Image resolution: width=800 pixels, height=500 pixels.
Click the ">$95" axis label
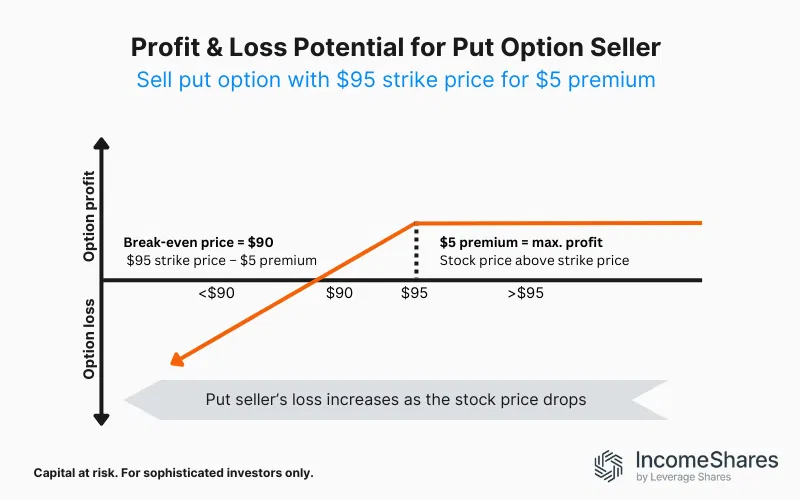(527, 294)
